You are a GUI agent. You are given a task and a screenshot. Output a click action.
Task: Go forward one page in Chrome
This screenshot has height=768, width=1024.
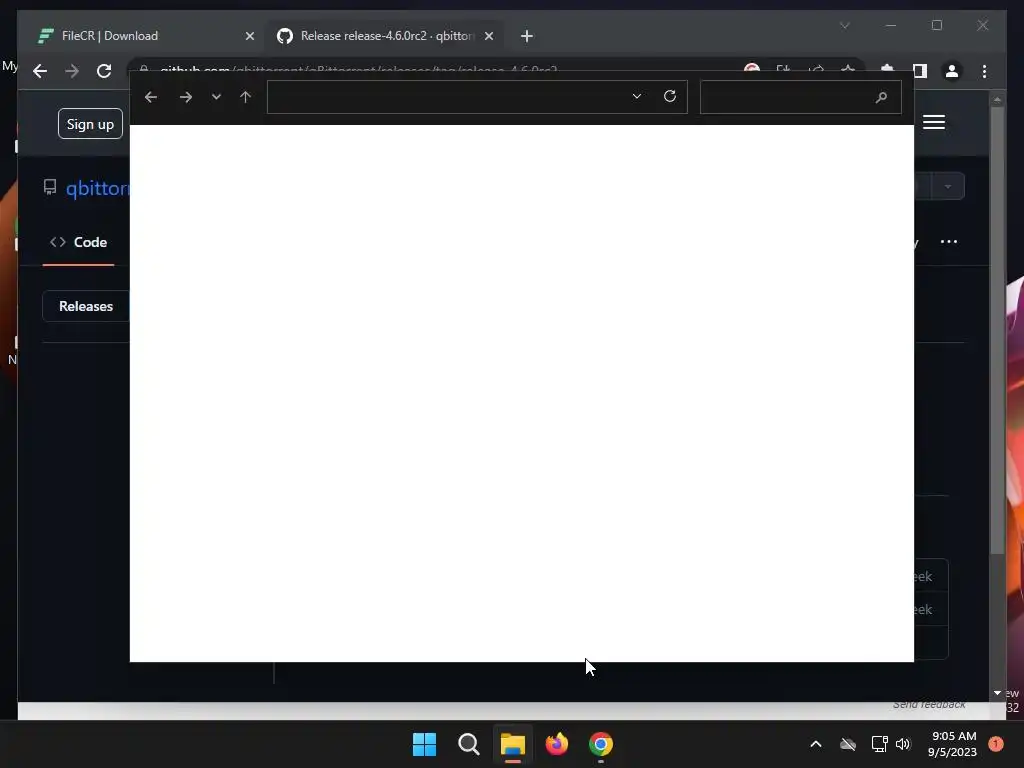(72, 71)
